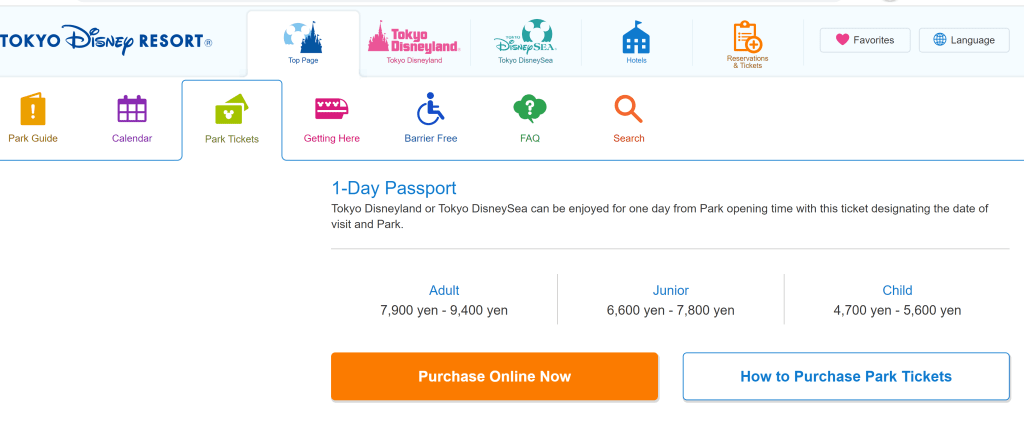
Task: Click the Favorites heart button
Action: (865, 40)
